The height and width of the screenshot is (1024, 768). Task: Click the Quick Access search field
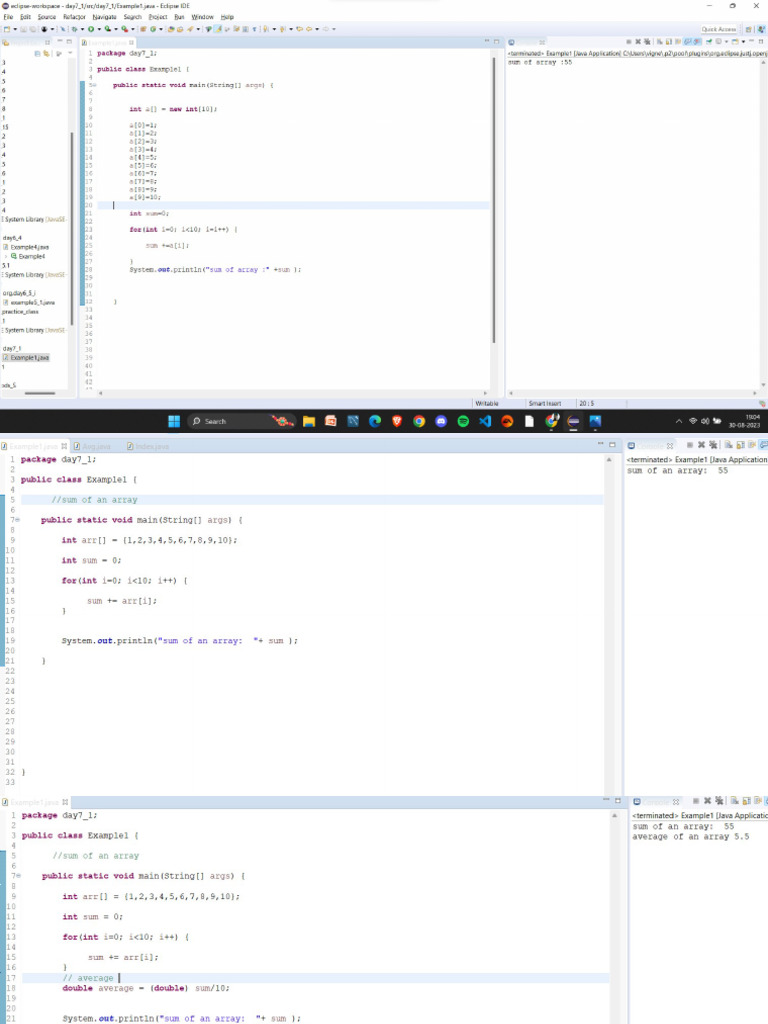point(719,29)
